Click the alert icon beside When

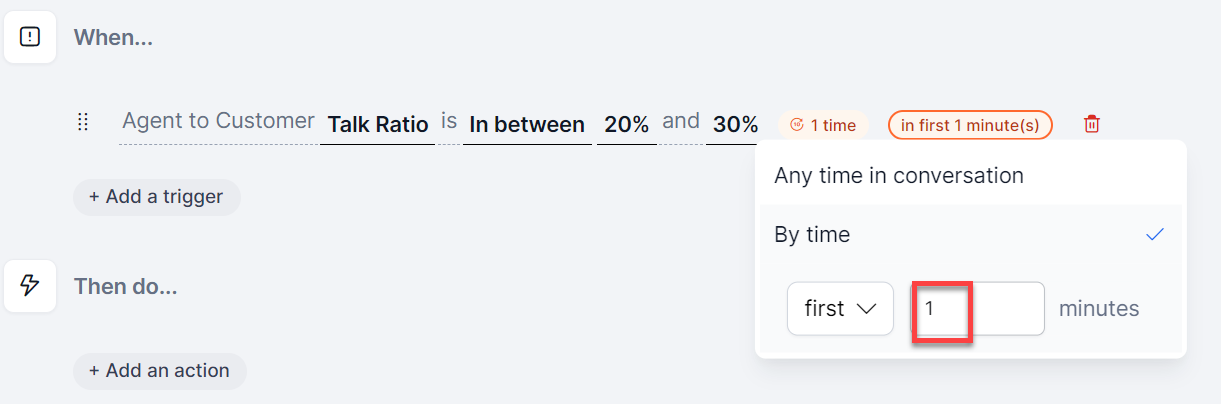[30, 38]
